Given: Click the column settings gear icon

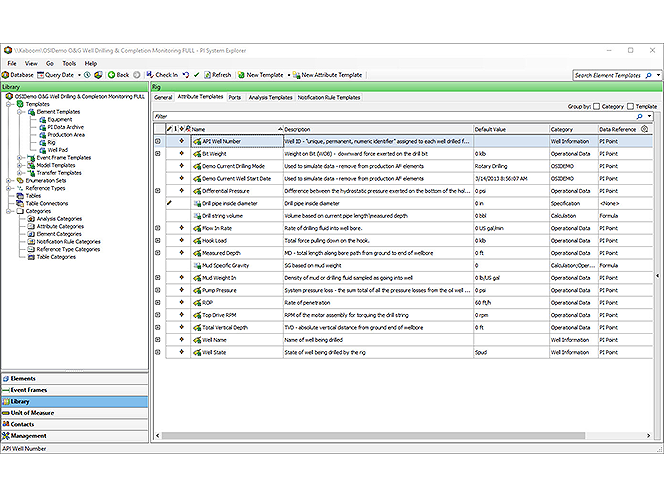Looking at the screenshot, I should (644, 129).
